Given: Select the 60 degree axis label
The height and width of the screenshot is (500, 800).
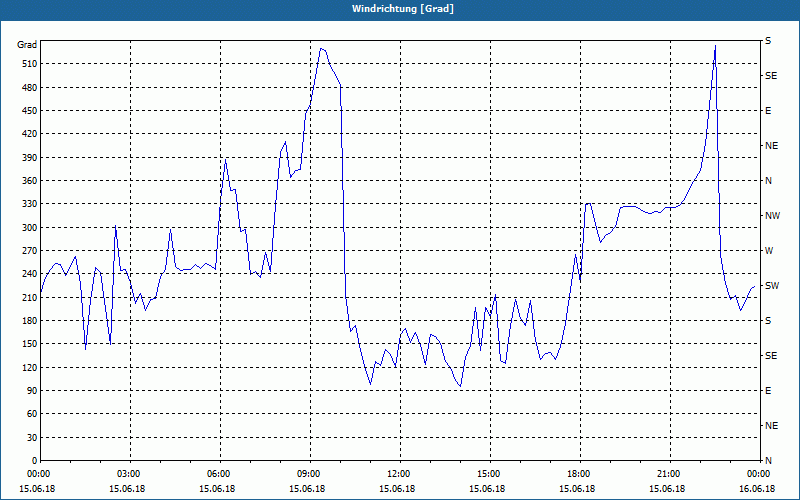Looking at the screenshot, I should (32, 414).
